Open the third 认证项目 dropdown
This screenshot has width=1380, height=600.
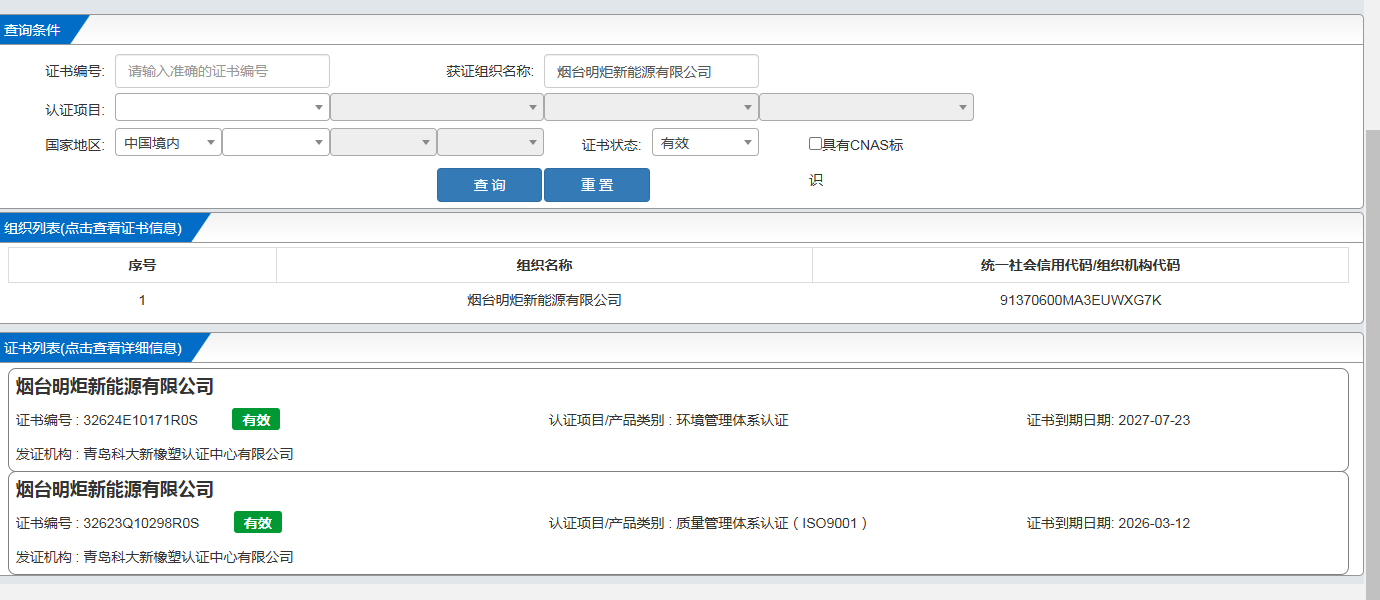pos(651,107)
